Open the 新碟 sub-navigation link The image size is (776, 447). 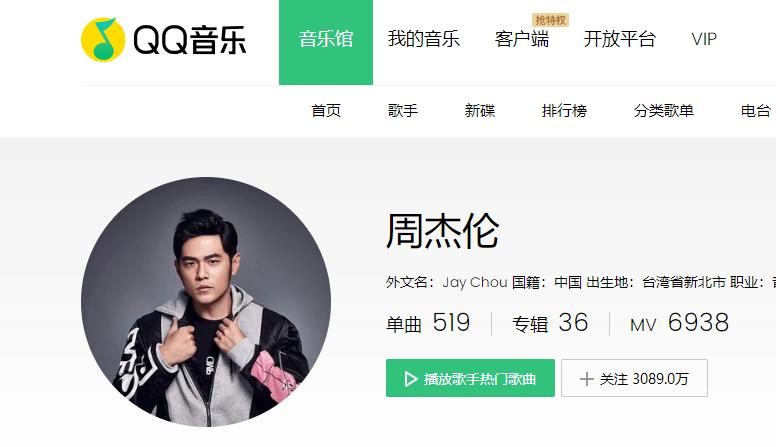click(x=480, y=110)
